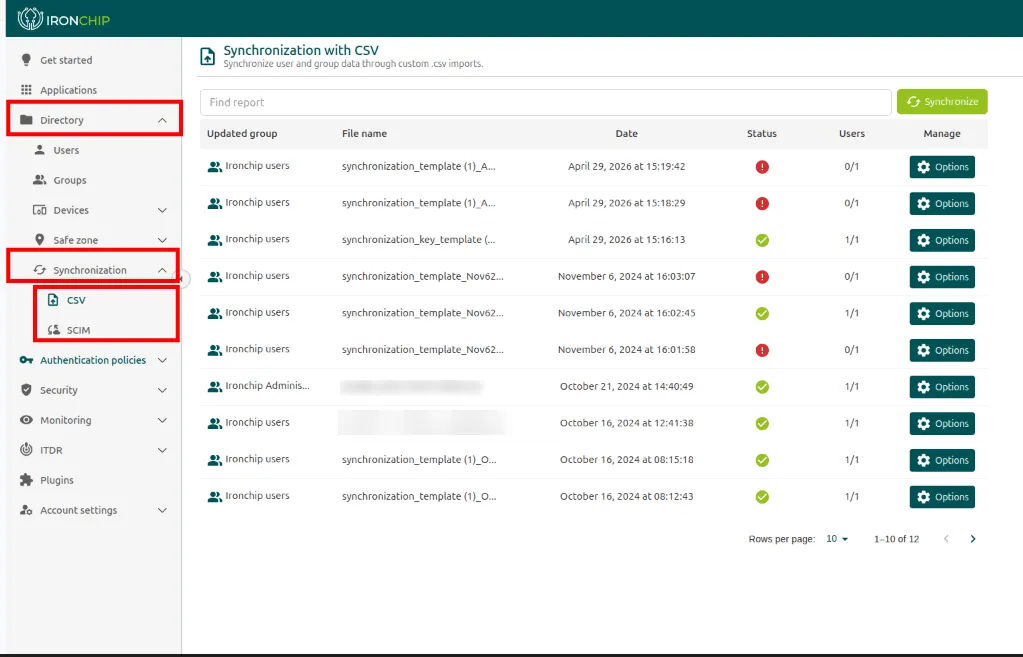The width and height of the screenshot is (1023, 657).
Task: Focus the Find report search field
Action: pos(545,102)
